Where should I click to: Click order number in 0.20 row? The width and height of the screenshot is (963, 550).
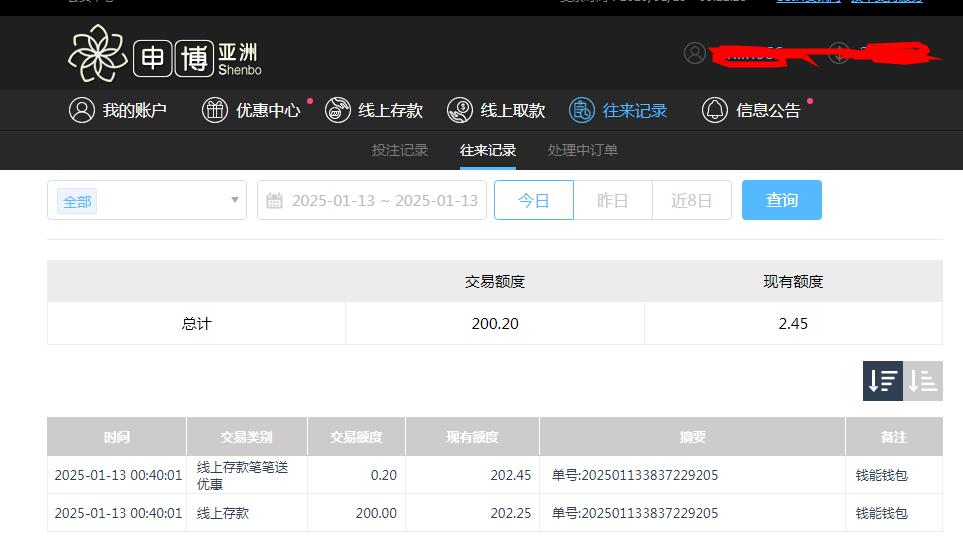pyautogui.click(x=634, y=475)
